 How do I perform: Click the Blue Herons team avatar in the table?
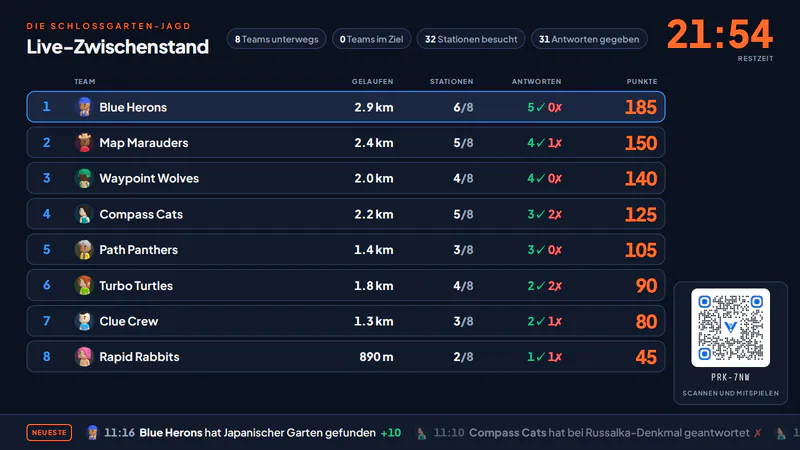click(84, 107)
